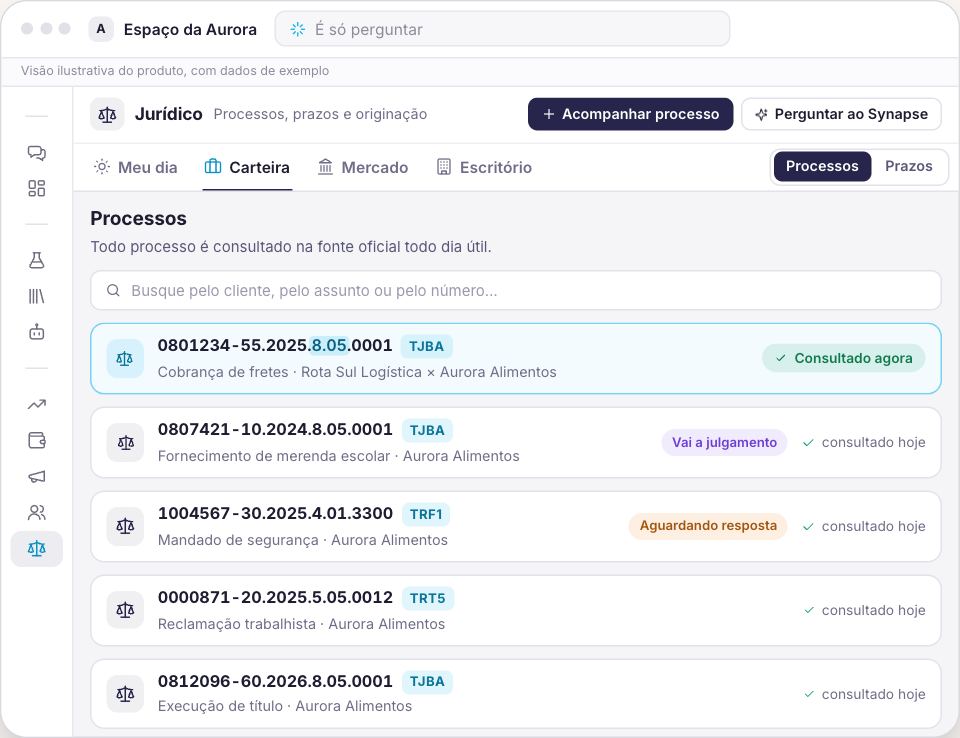Focus the process search field
Viewport: 960px width, 738px height.
(x=516, y=290)
